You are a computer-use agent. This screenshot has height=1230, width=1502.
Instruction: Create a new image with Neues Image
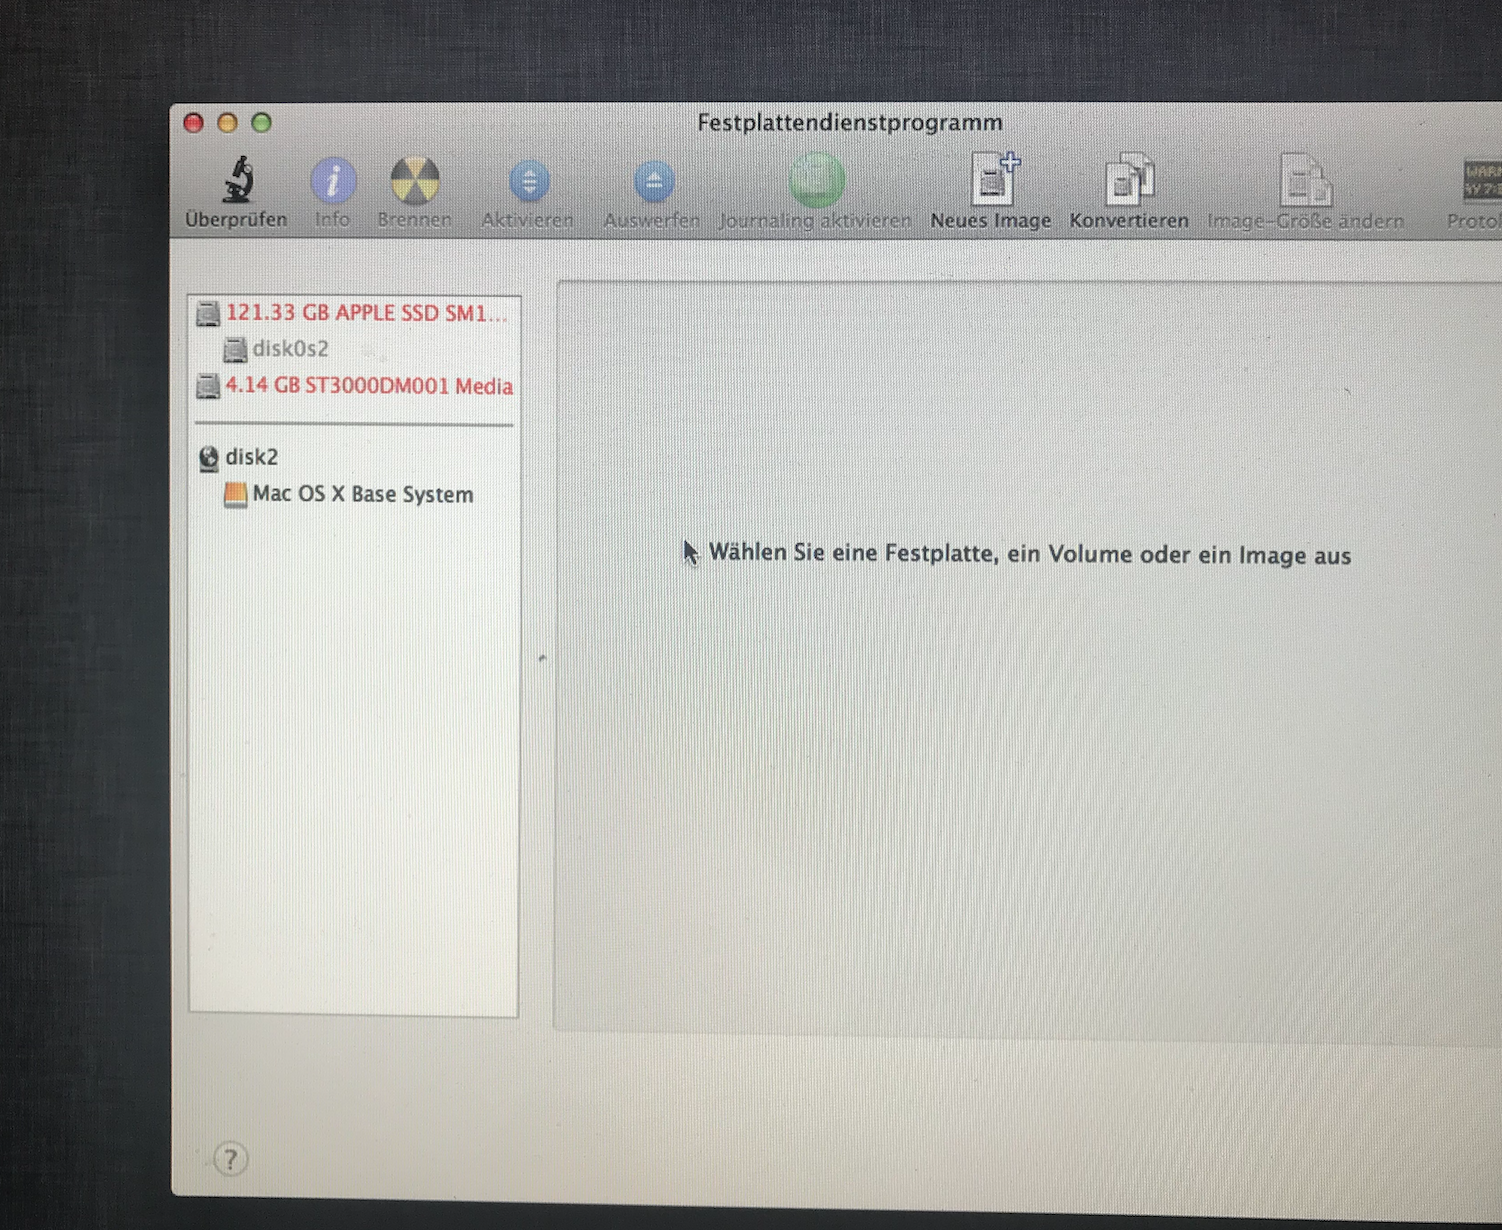[x=994, y=179]
